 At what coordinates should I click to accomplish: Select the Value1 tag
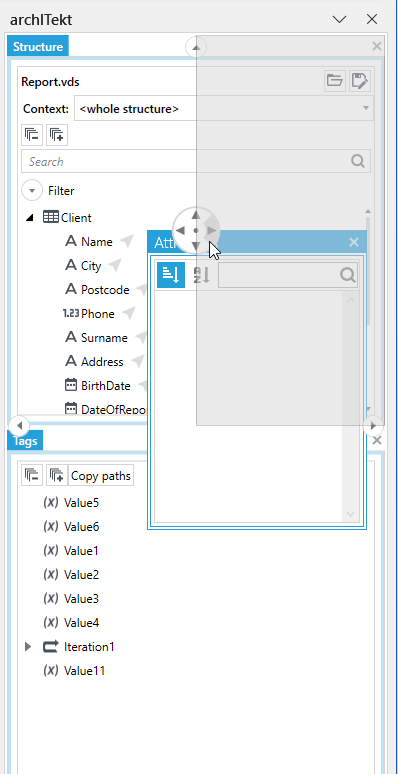(81, 550)
